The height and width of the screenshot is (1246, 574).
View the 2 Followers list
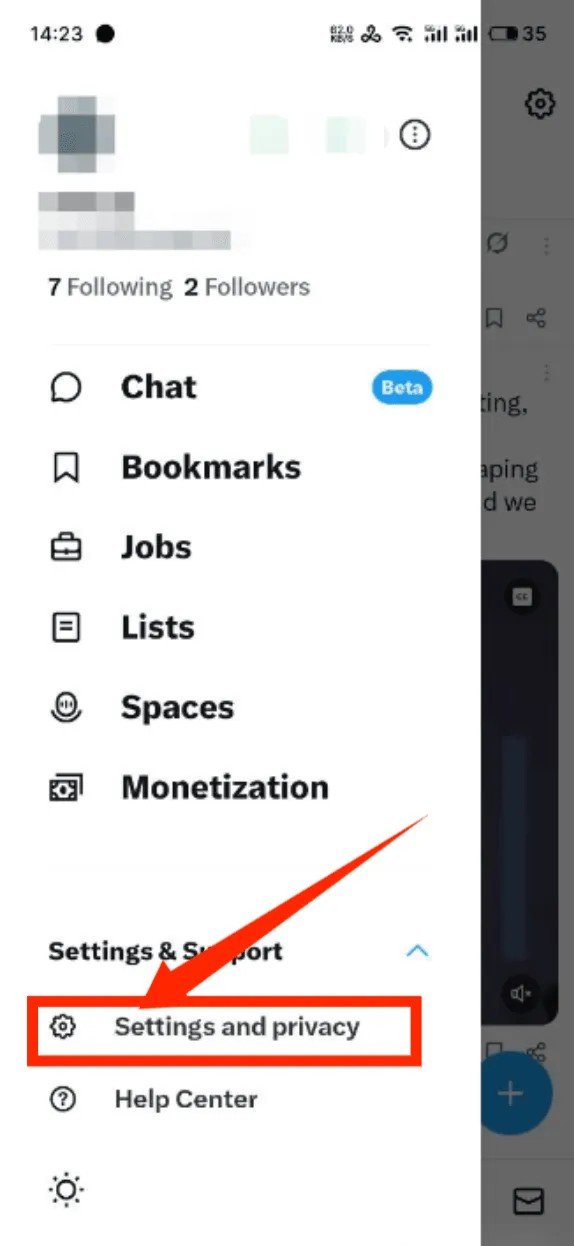pos(247,287)
